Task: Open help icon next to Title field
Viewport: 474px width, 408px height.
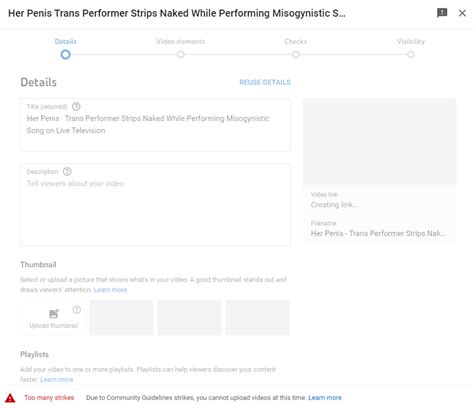Action: (x=76, y=106)
